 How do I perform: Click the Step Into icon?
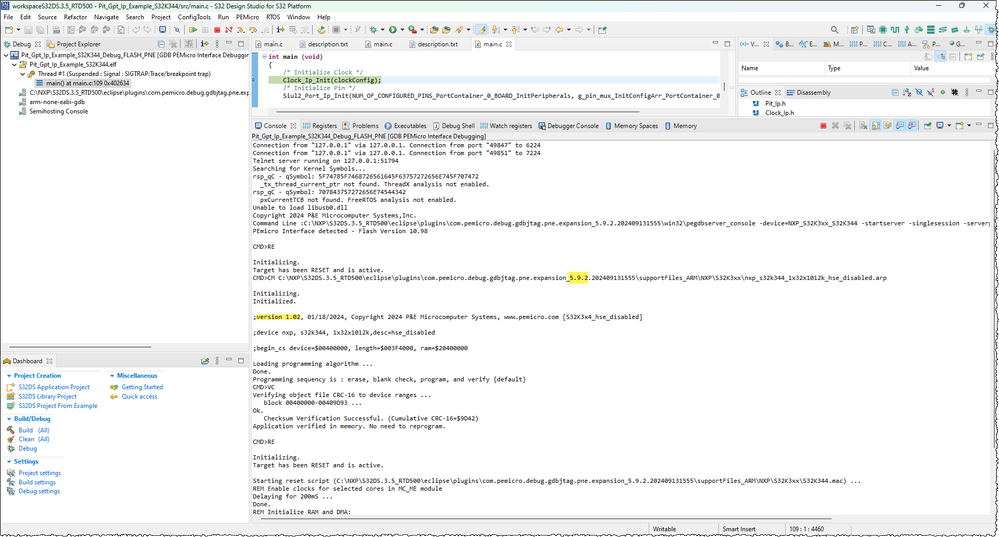click(x=240, y=29)
